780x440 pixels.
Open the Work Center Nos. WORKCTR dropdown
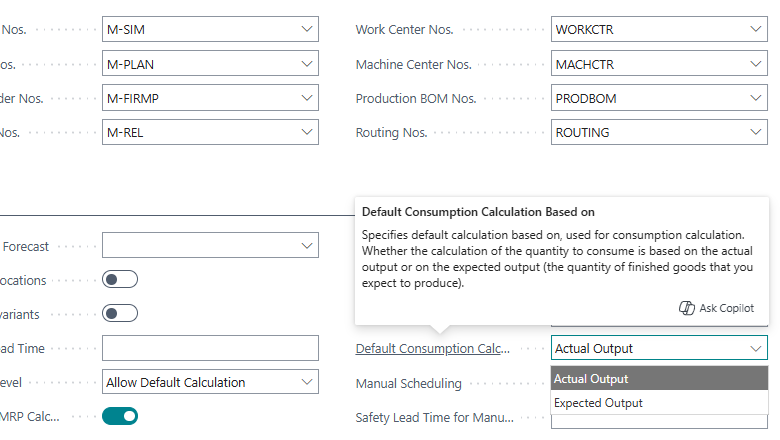tap(755, 30)
